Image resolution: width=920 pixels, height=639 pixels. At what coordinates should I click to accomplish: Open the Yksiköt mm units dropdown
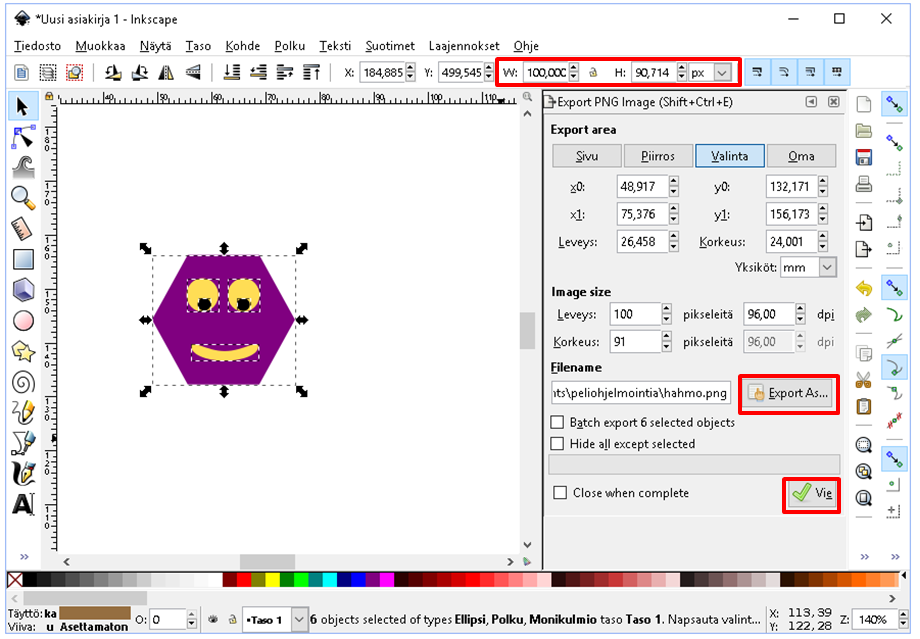coord(826,268)
